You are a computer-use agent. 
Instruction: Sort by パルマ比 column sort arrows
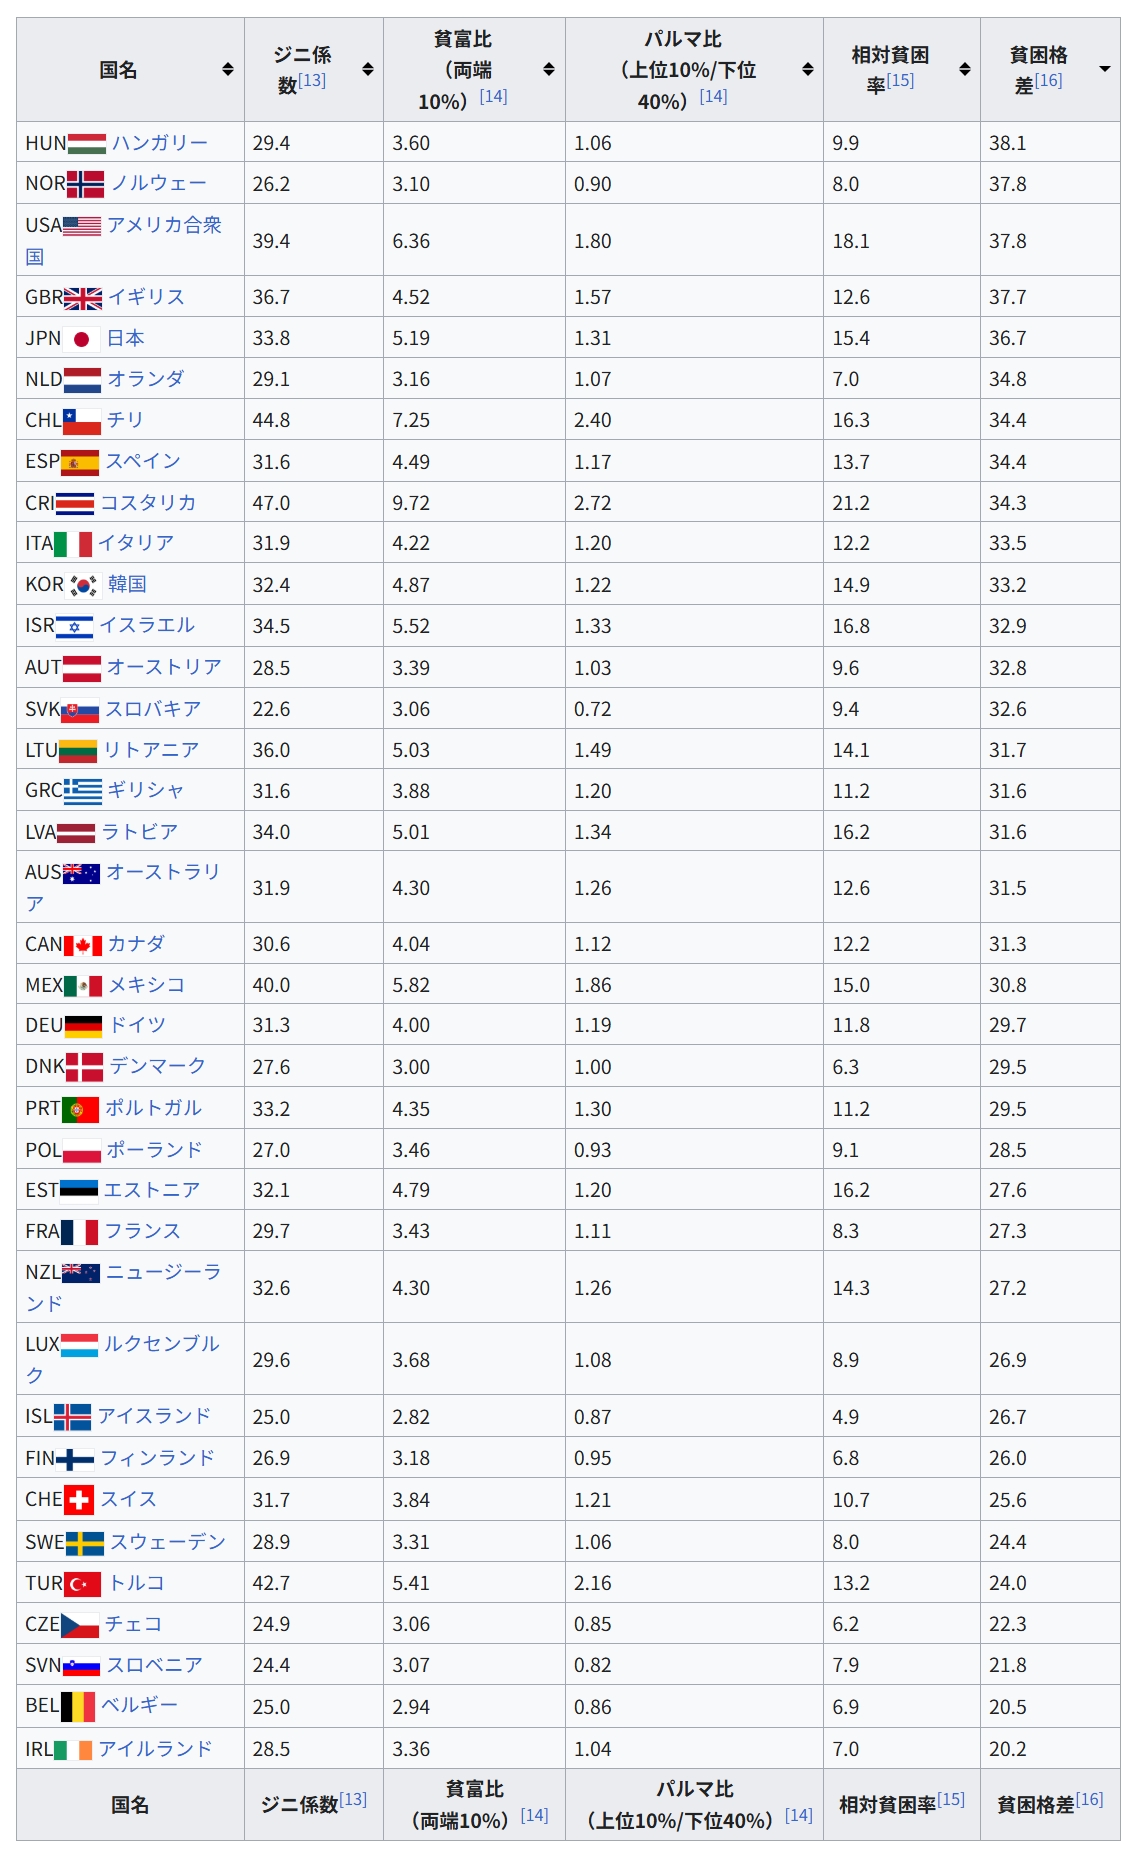(808, 69)
